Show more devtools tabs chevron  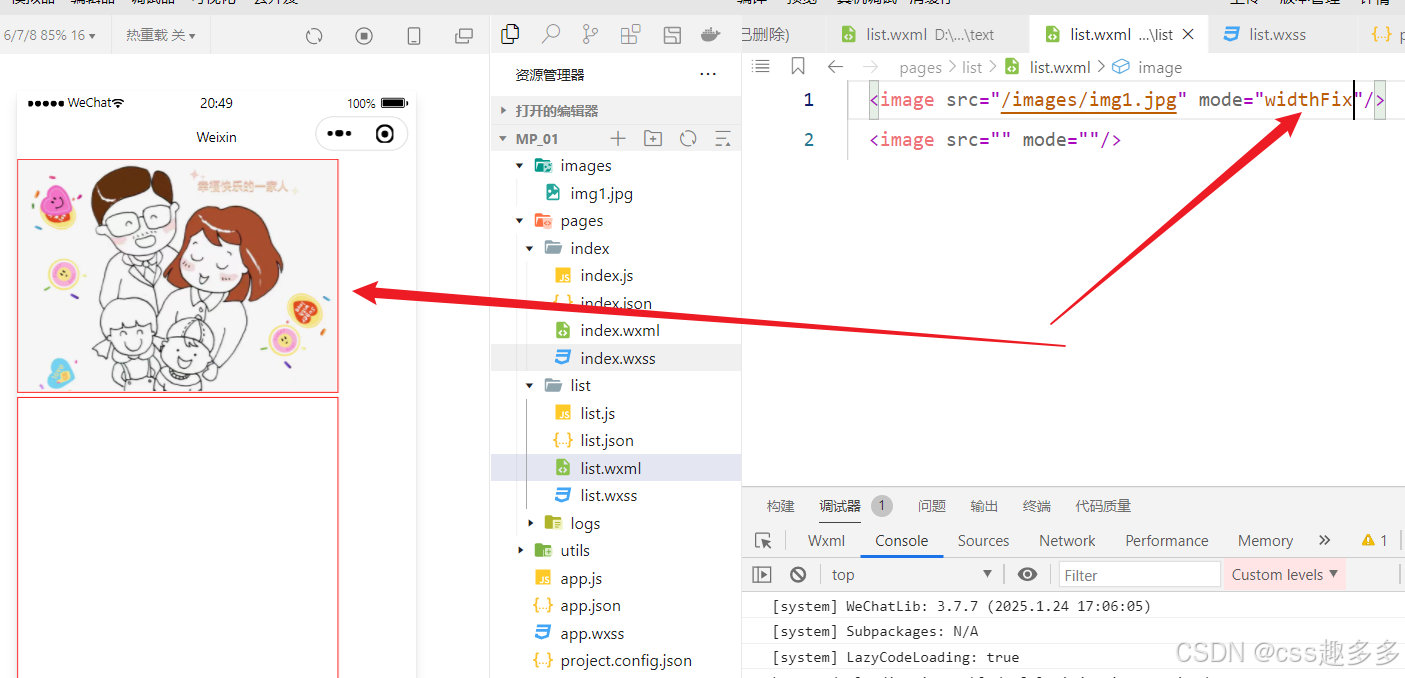click(x=1325, y=540)
